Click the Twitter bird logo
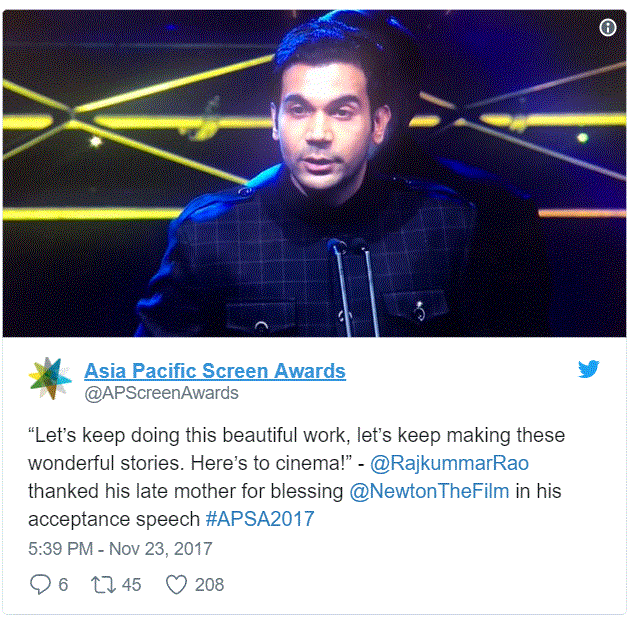 pyautogui.click(x=588, y=369)
